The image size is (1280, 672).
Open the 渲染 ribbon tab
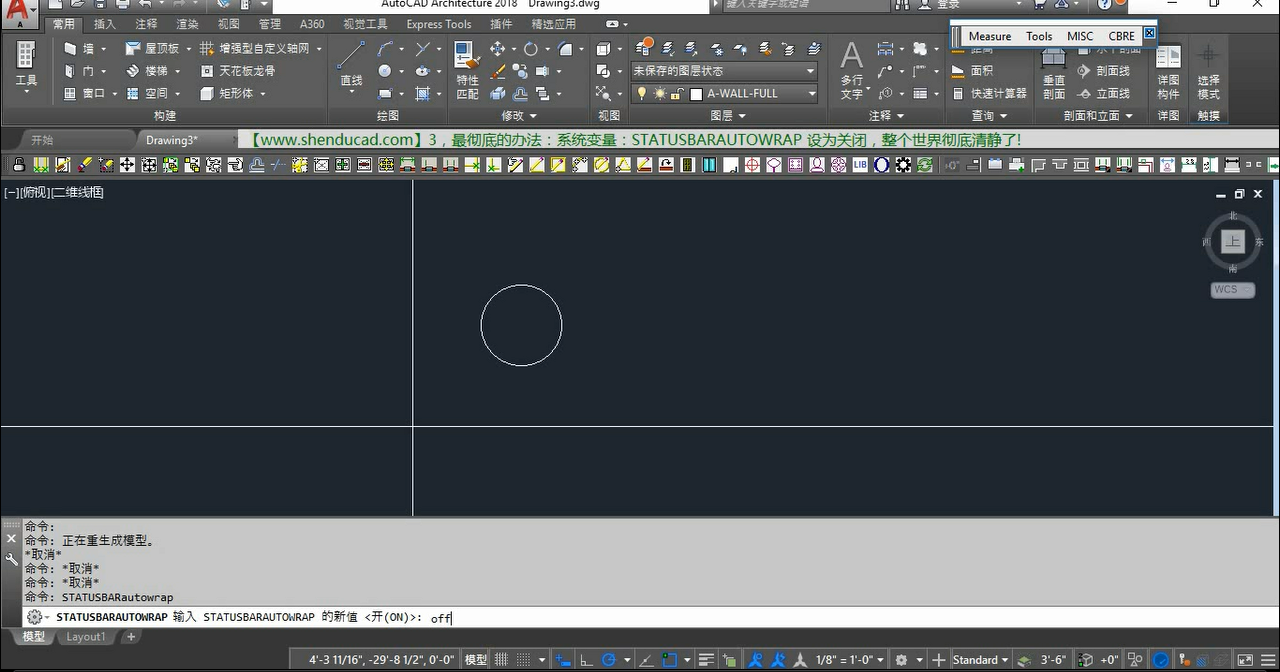point(187,24)
